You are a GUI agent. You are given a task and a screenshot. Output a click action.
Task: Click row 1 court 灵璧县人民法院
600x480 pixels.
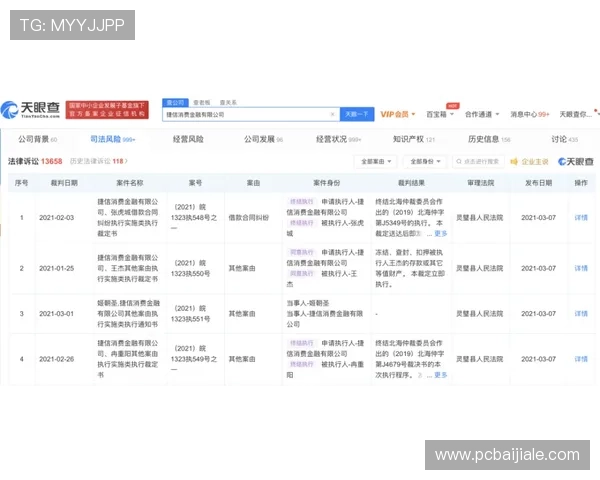coord(479,217)
